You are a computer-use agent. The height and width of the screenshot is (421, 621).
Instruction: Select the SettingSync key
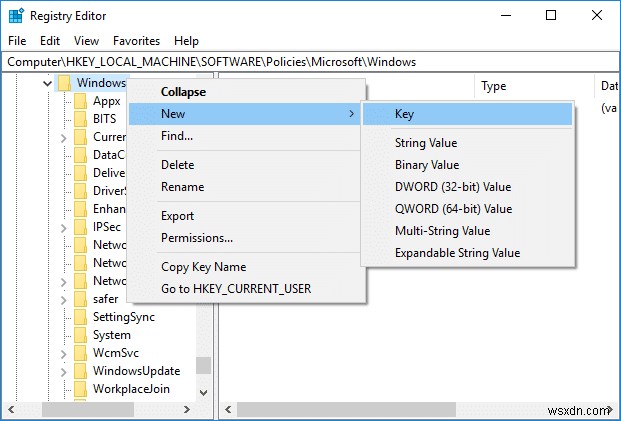(124, 317)
